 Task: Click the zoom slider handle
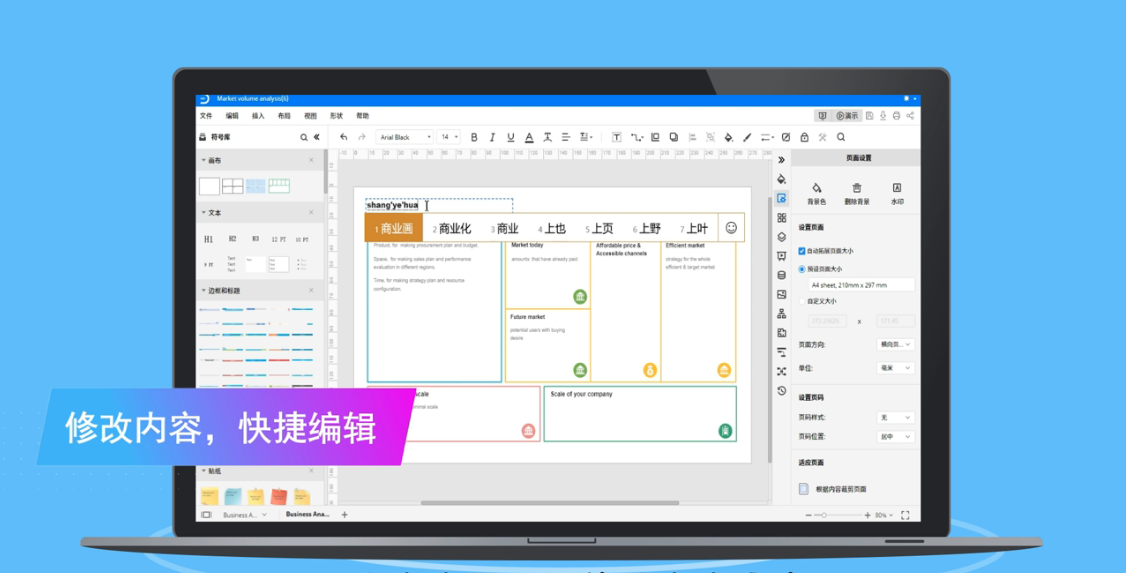[824, 515]
